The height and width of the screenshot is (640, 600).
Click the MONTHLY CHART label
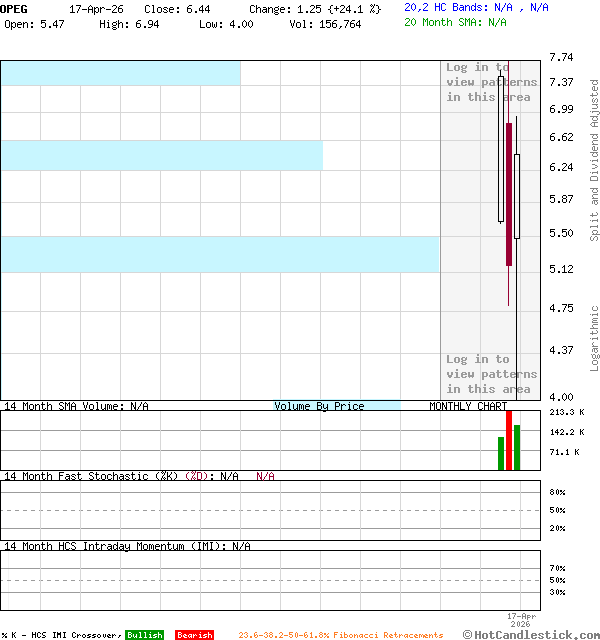tap(468, 406)
